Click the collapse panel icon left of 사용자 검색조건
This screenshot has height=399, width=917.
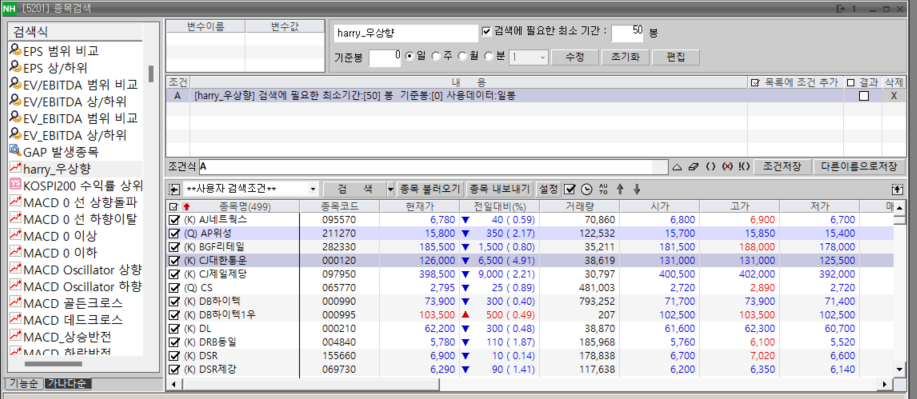174,190
